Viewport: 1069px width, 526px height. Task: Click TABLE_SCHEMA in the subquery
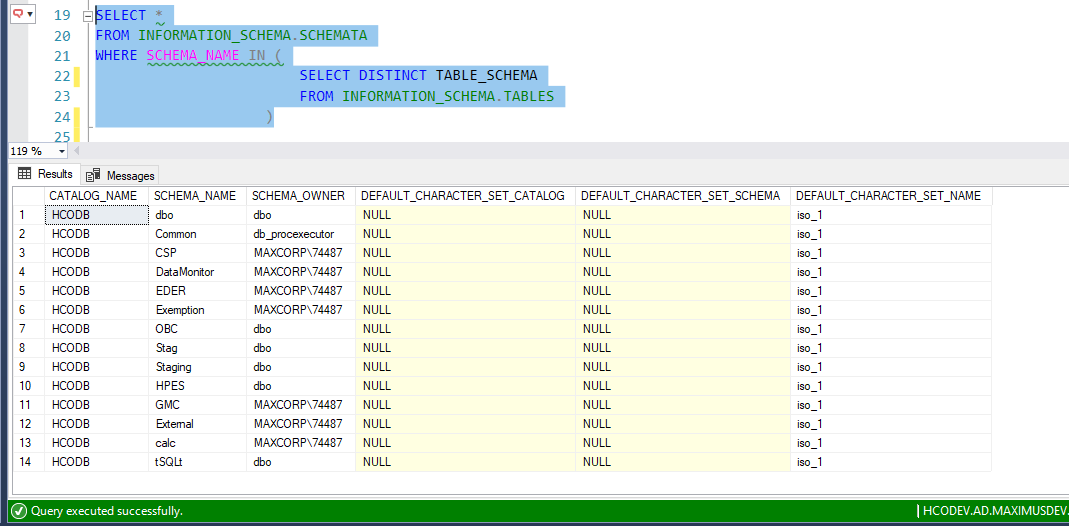click(487, 76)
